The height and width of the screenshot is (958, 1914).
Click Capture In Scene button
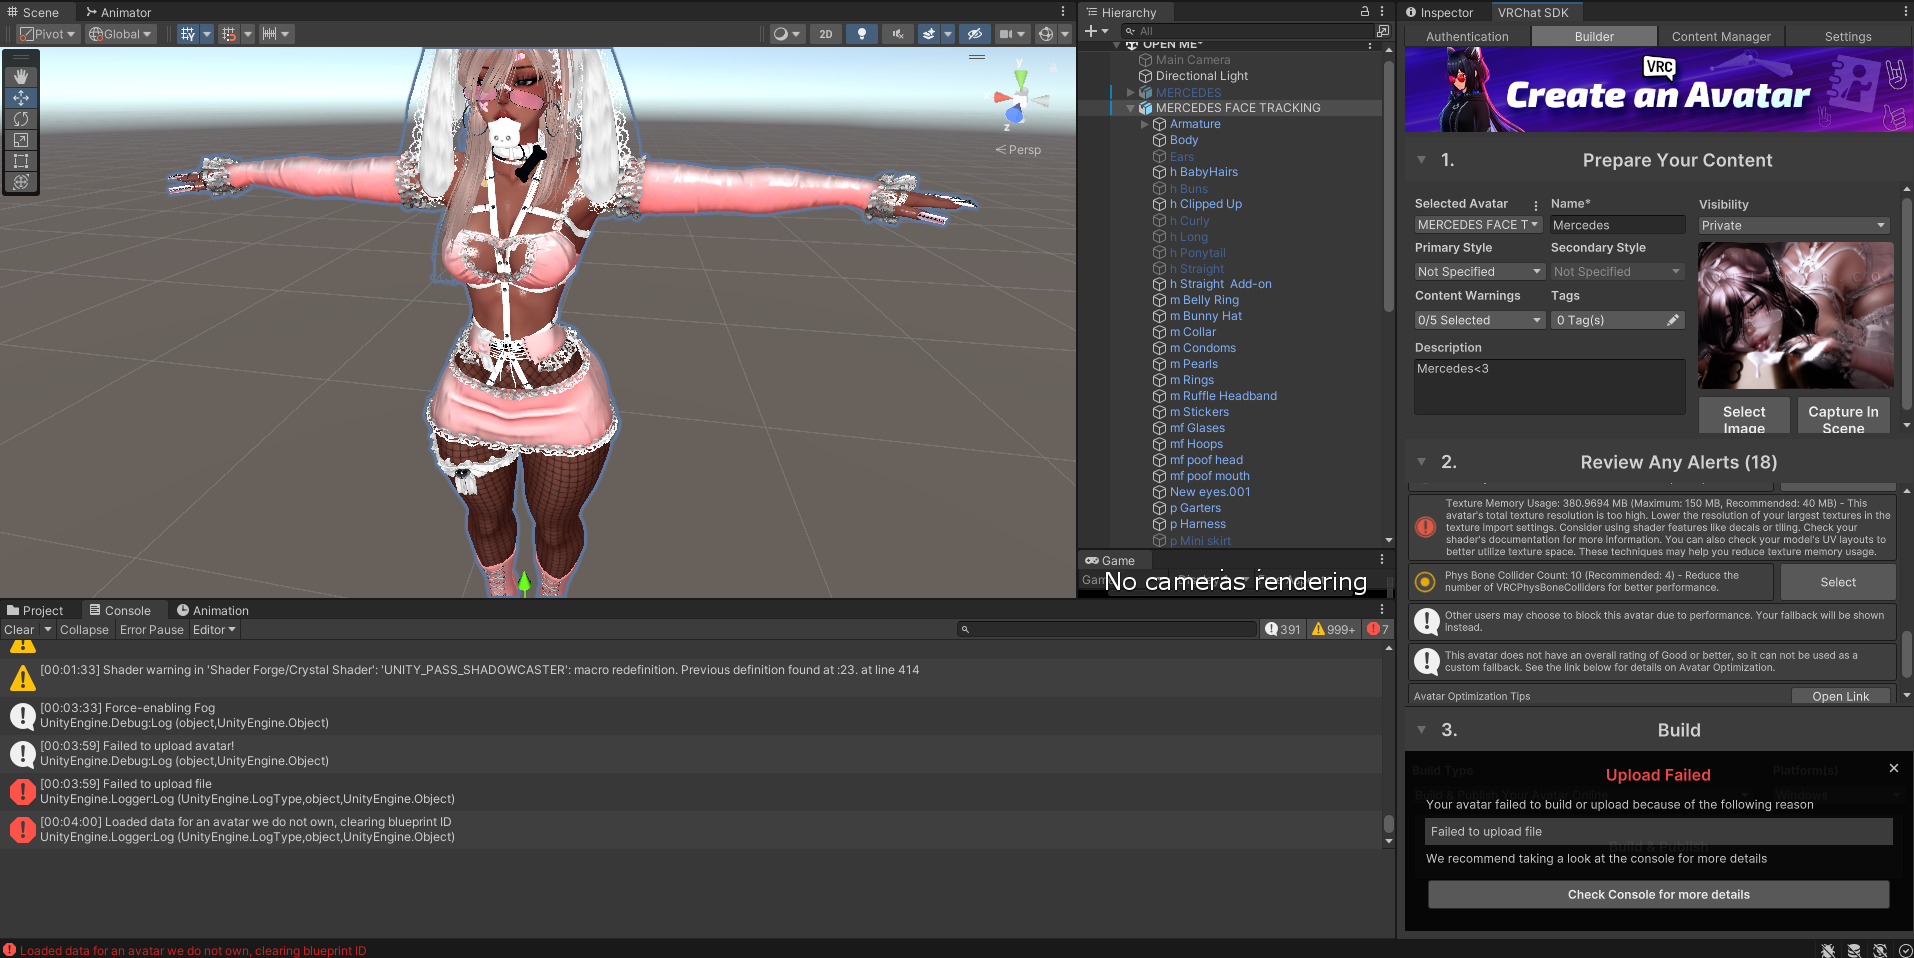[1843, 416]
